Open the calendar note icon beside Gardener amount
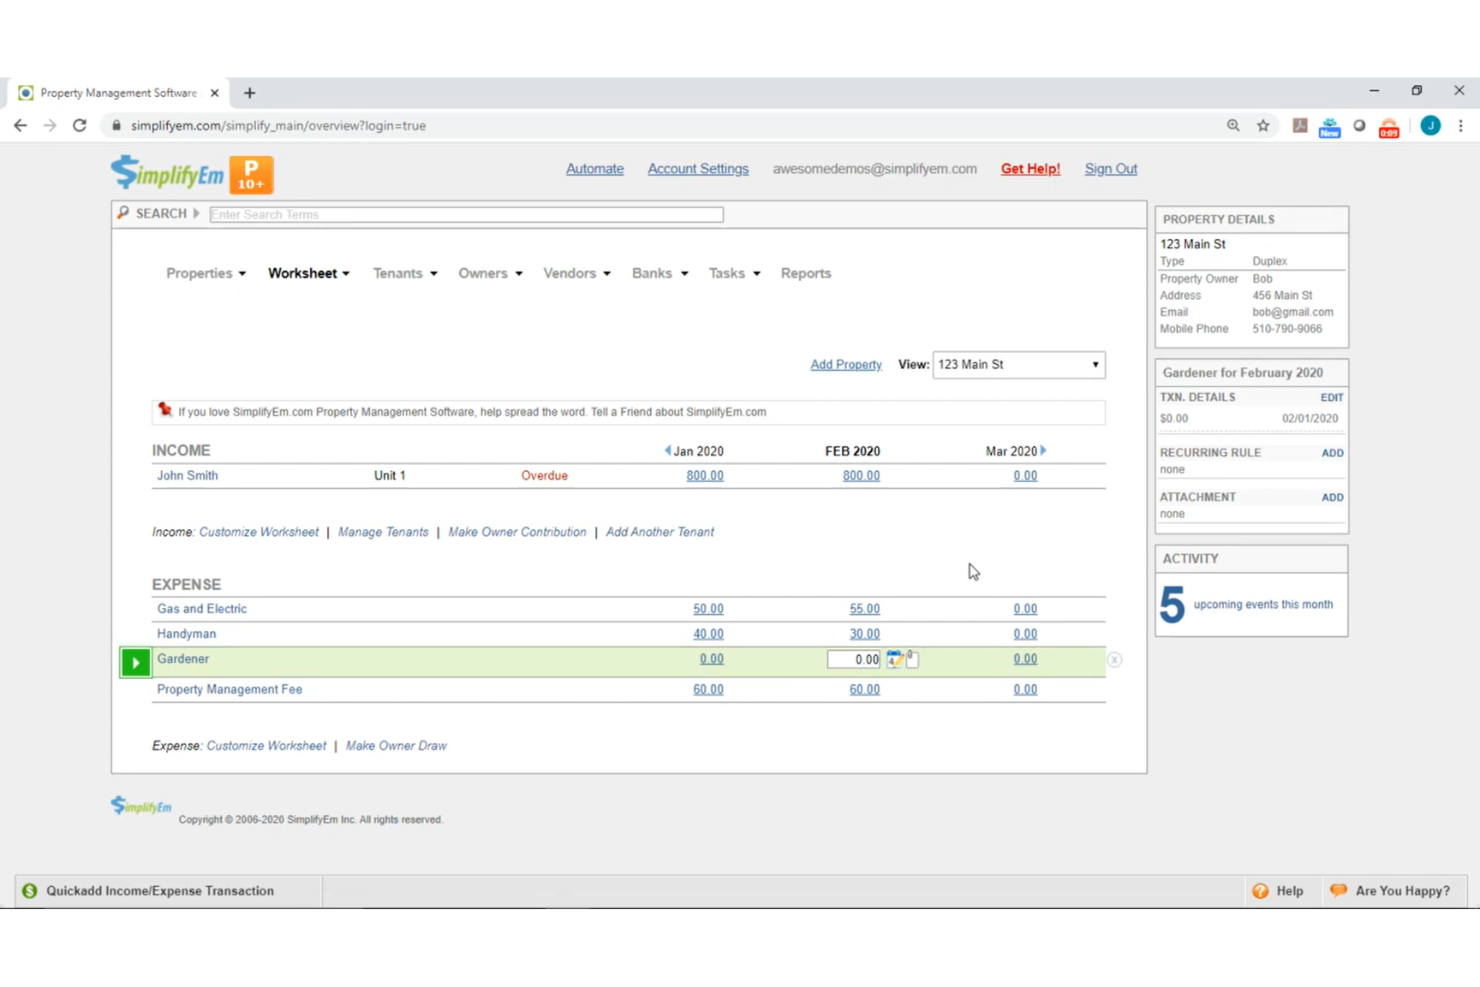 pos(894,659)
